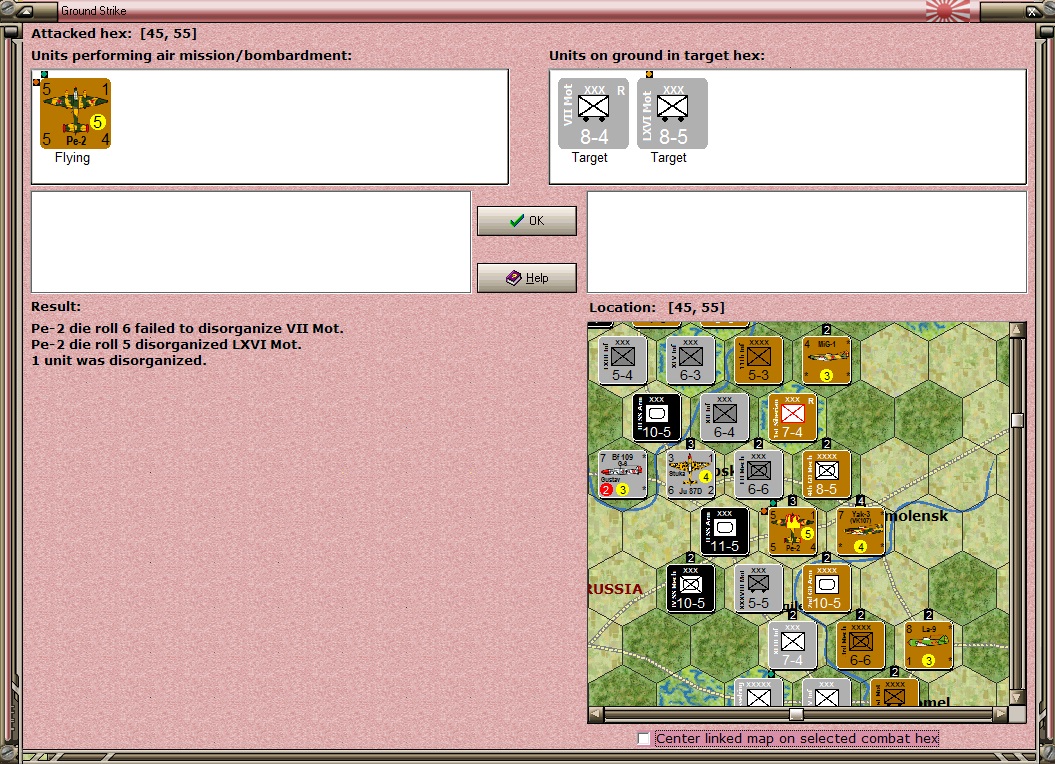Select the VII Mot 8-4 target unit

click(593, 113)
